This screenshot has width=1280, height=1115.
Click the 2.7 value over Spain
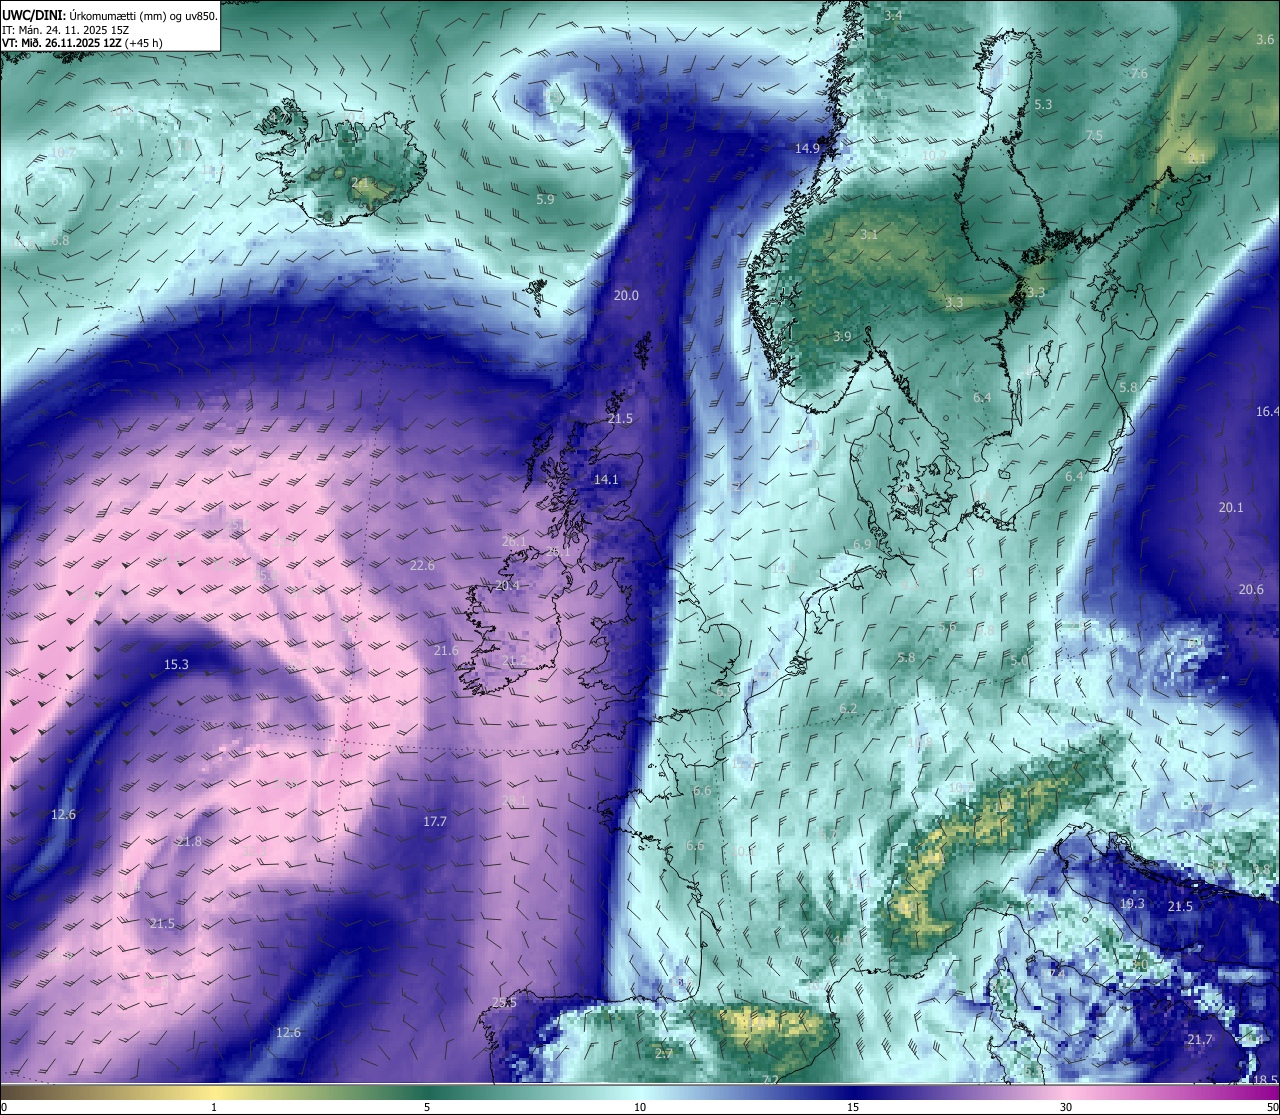tap(664, 1053)
